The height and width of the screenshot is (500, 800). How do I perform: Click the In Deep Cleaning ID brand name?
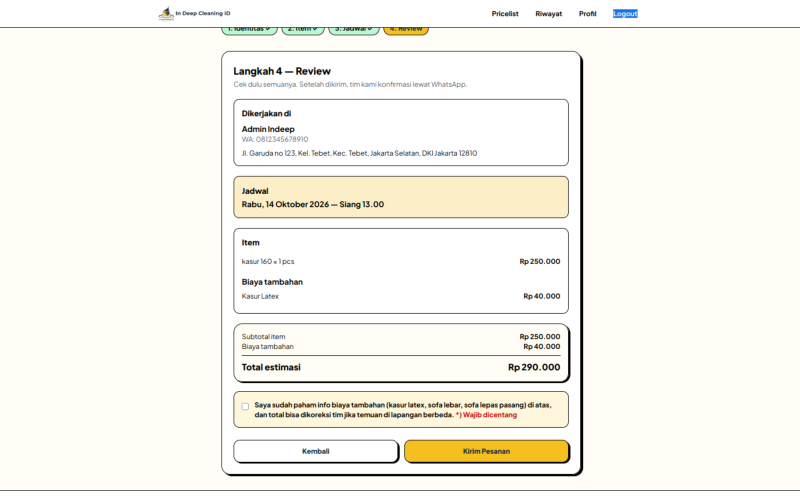click(203, 13)
